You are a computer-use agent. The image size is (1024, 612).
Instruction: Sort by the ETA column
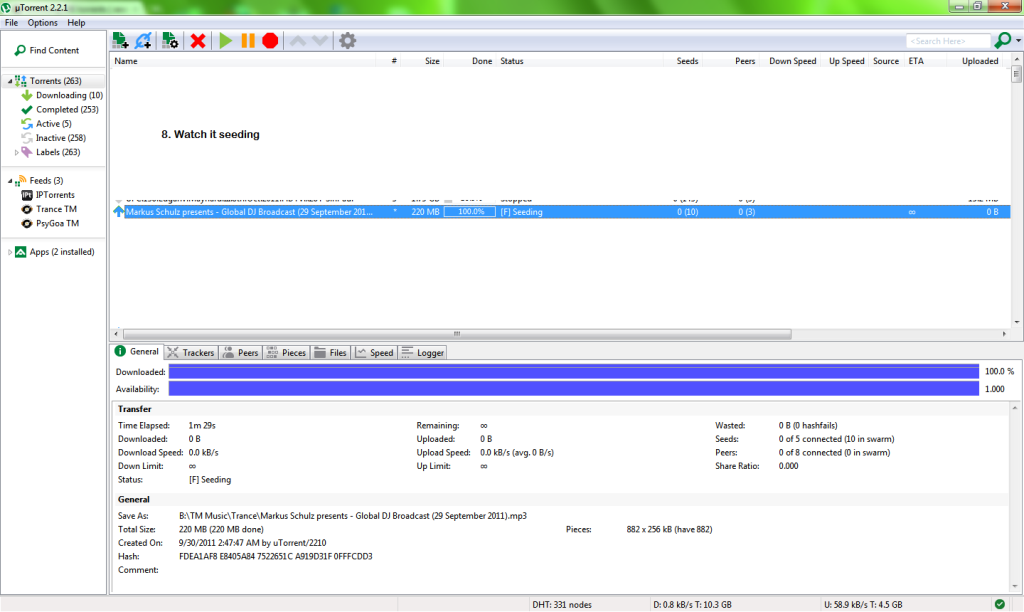click(x=916, y=61)
